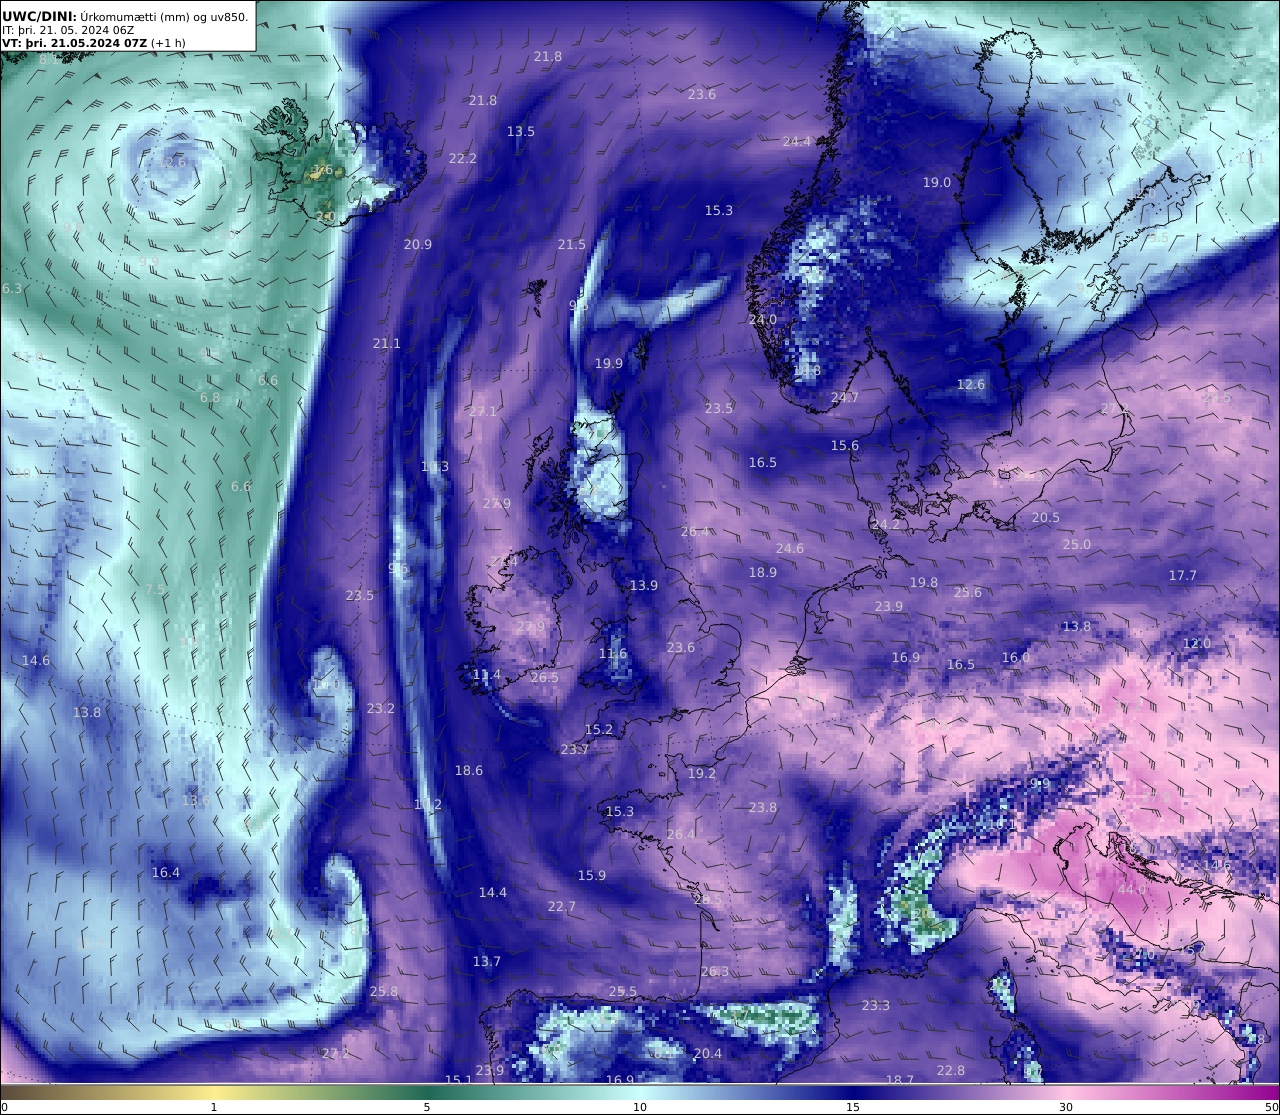The width and height of the screenshot is (1280, 1115).
Task: Click the 18.9 value in the North Sea
Action: [x=763, y=573]
